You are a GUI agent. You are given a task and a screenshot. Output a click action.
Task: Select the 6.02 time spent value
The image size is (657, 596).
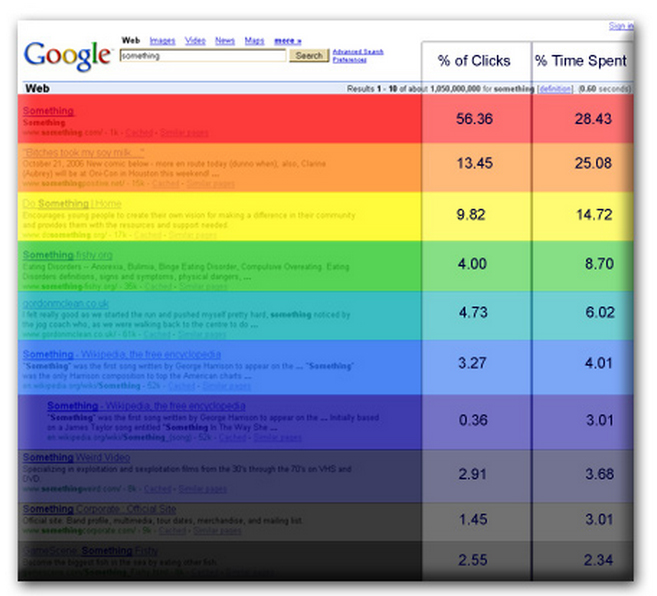pyautogui.click(x=600, y=313)
